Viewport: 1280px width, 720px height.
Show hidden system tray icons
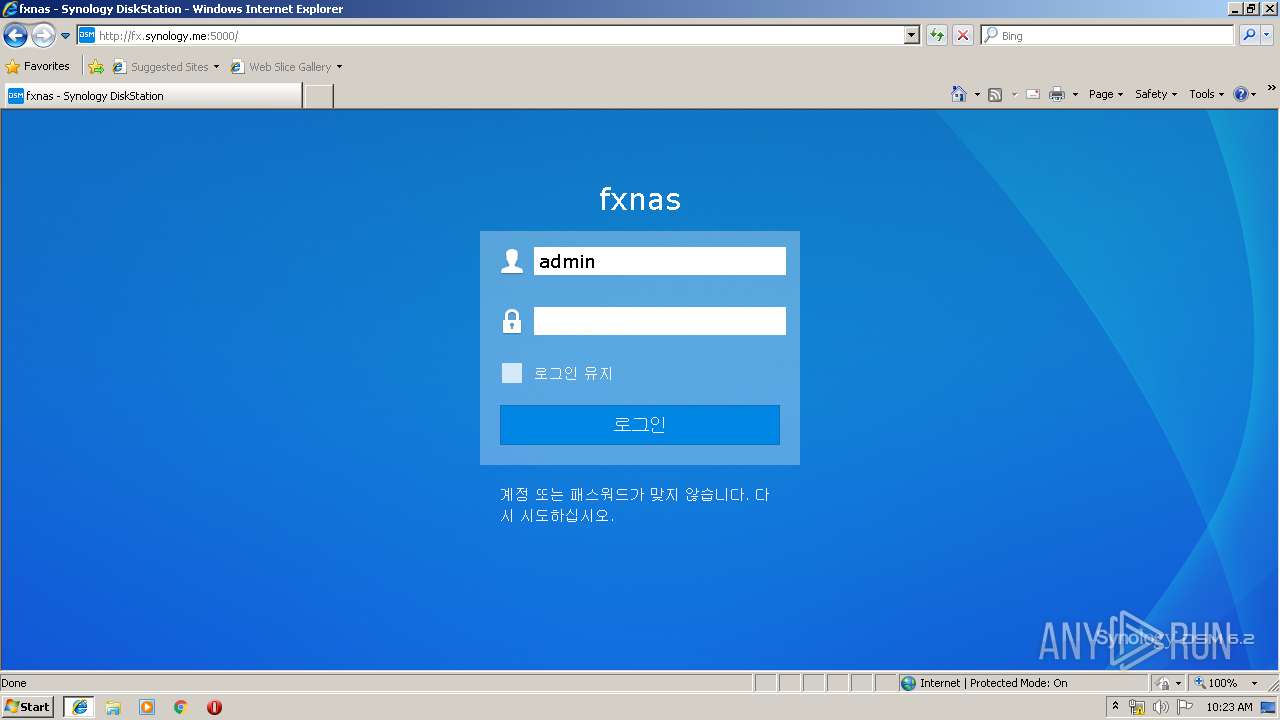(1116, 707)
